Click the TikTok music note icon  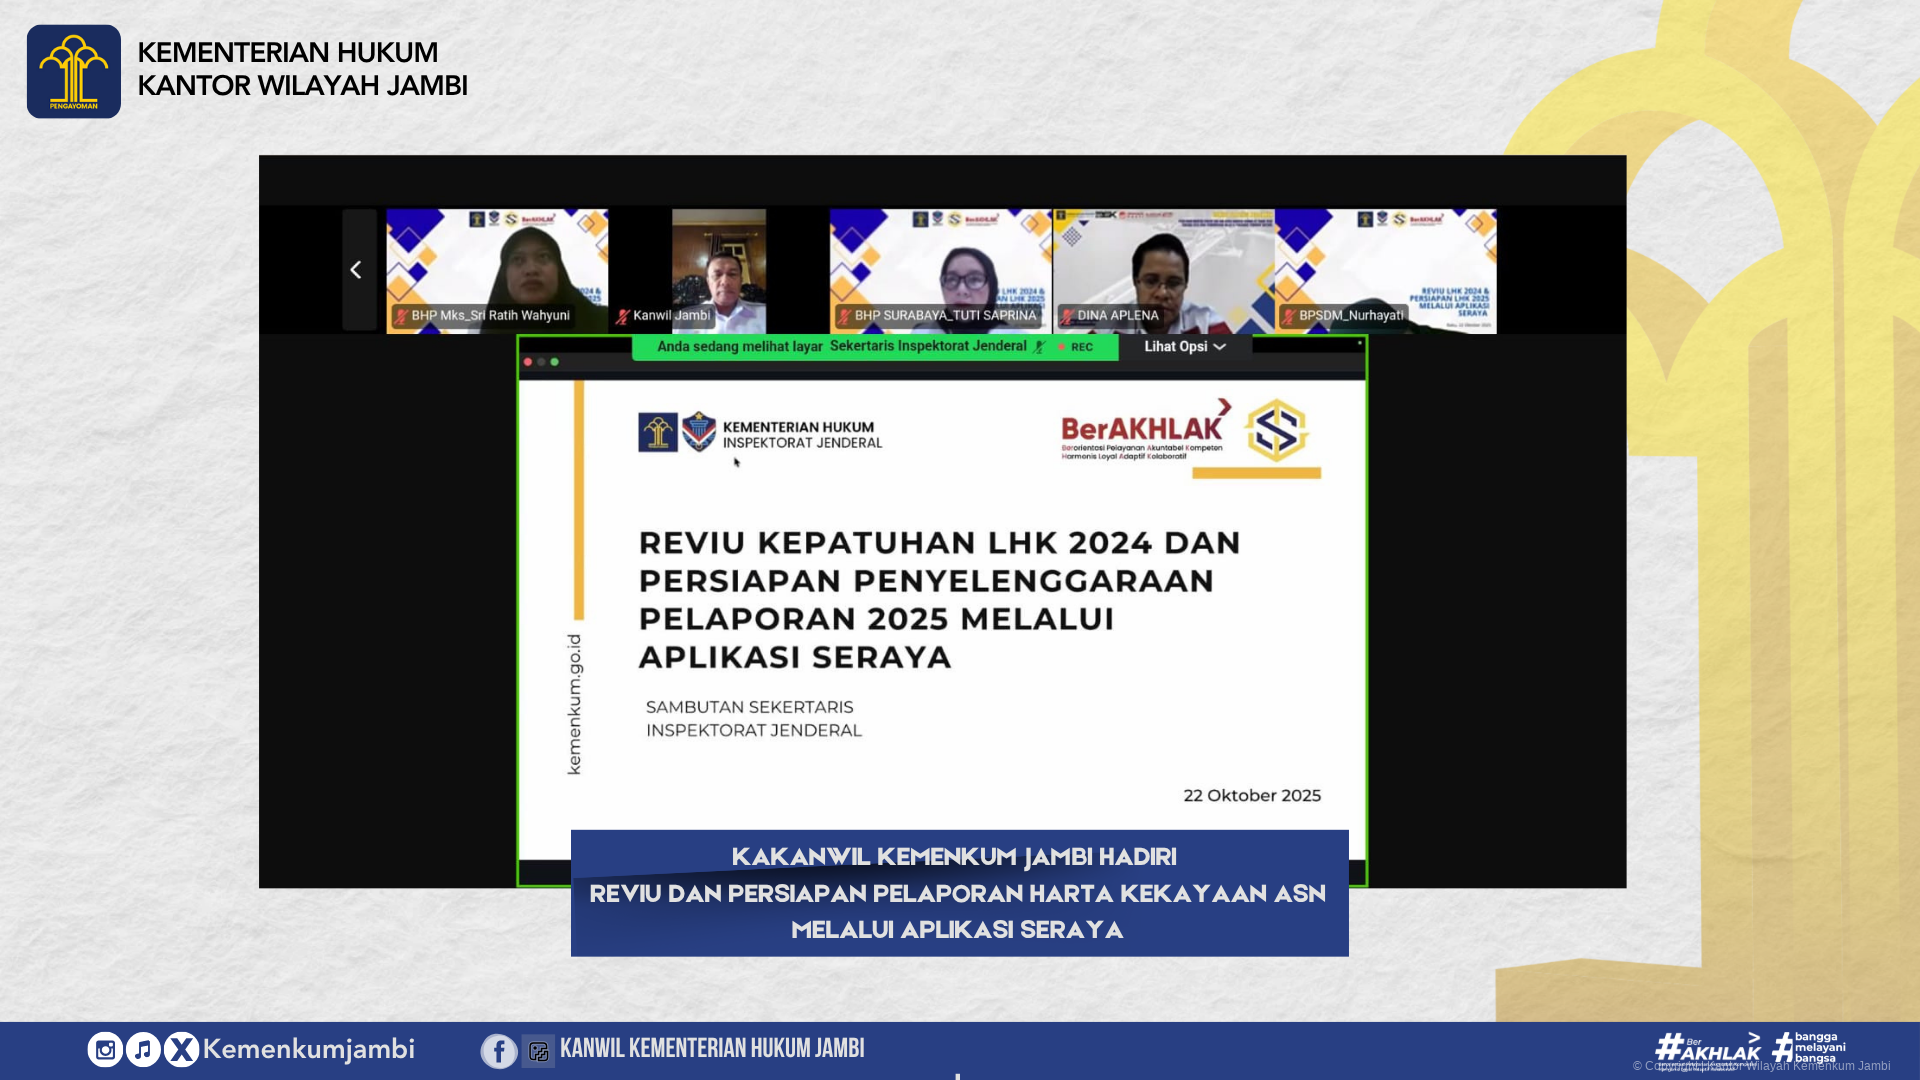[143, 1049]
